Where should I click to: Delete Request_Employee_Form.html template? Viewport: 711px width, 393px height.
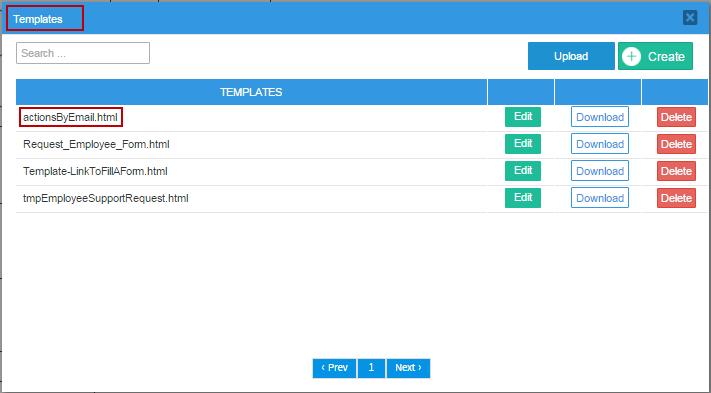676,144
